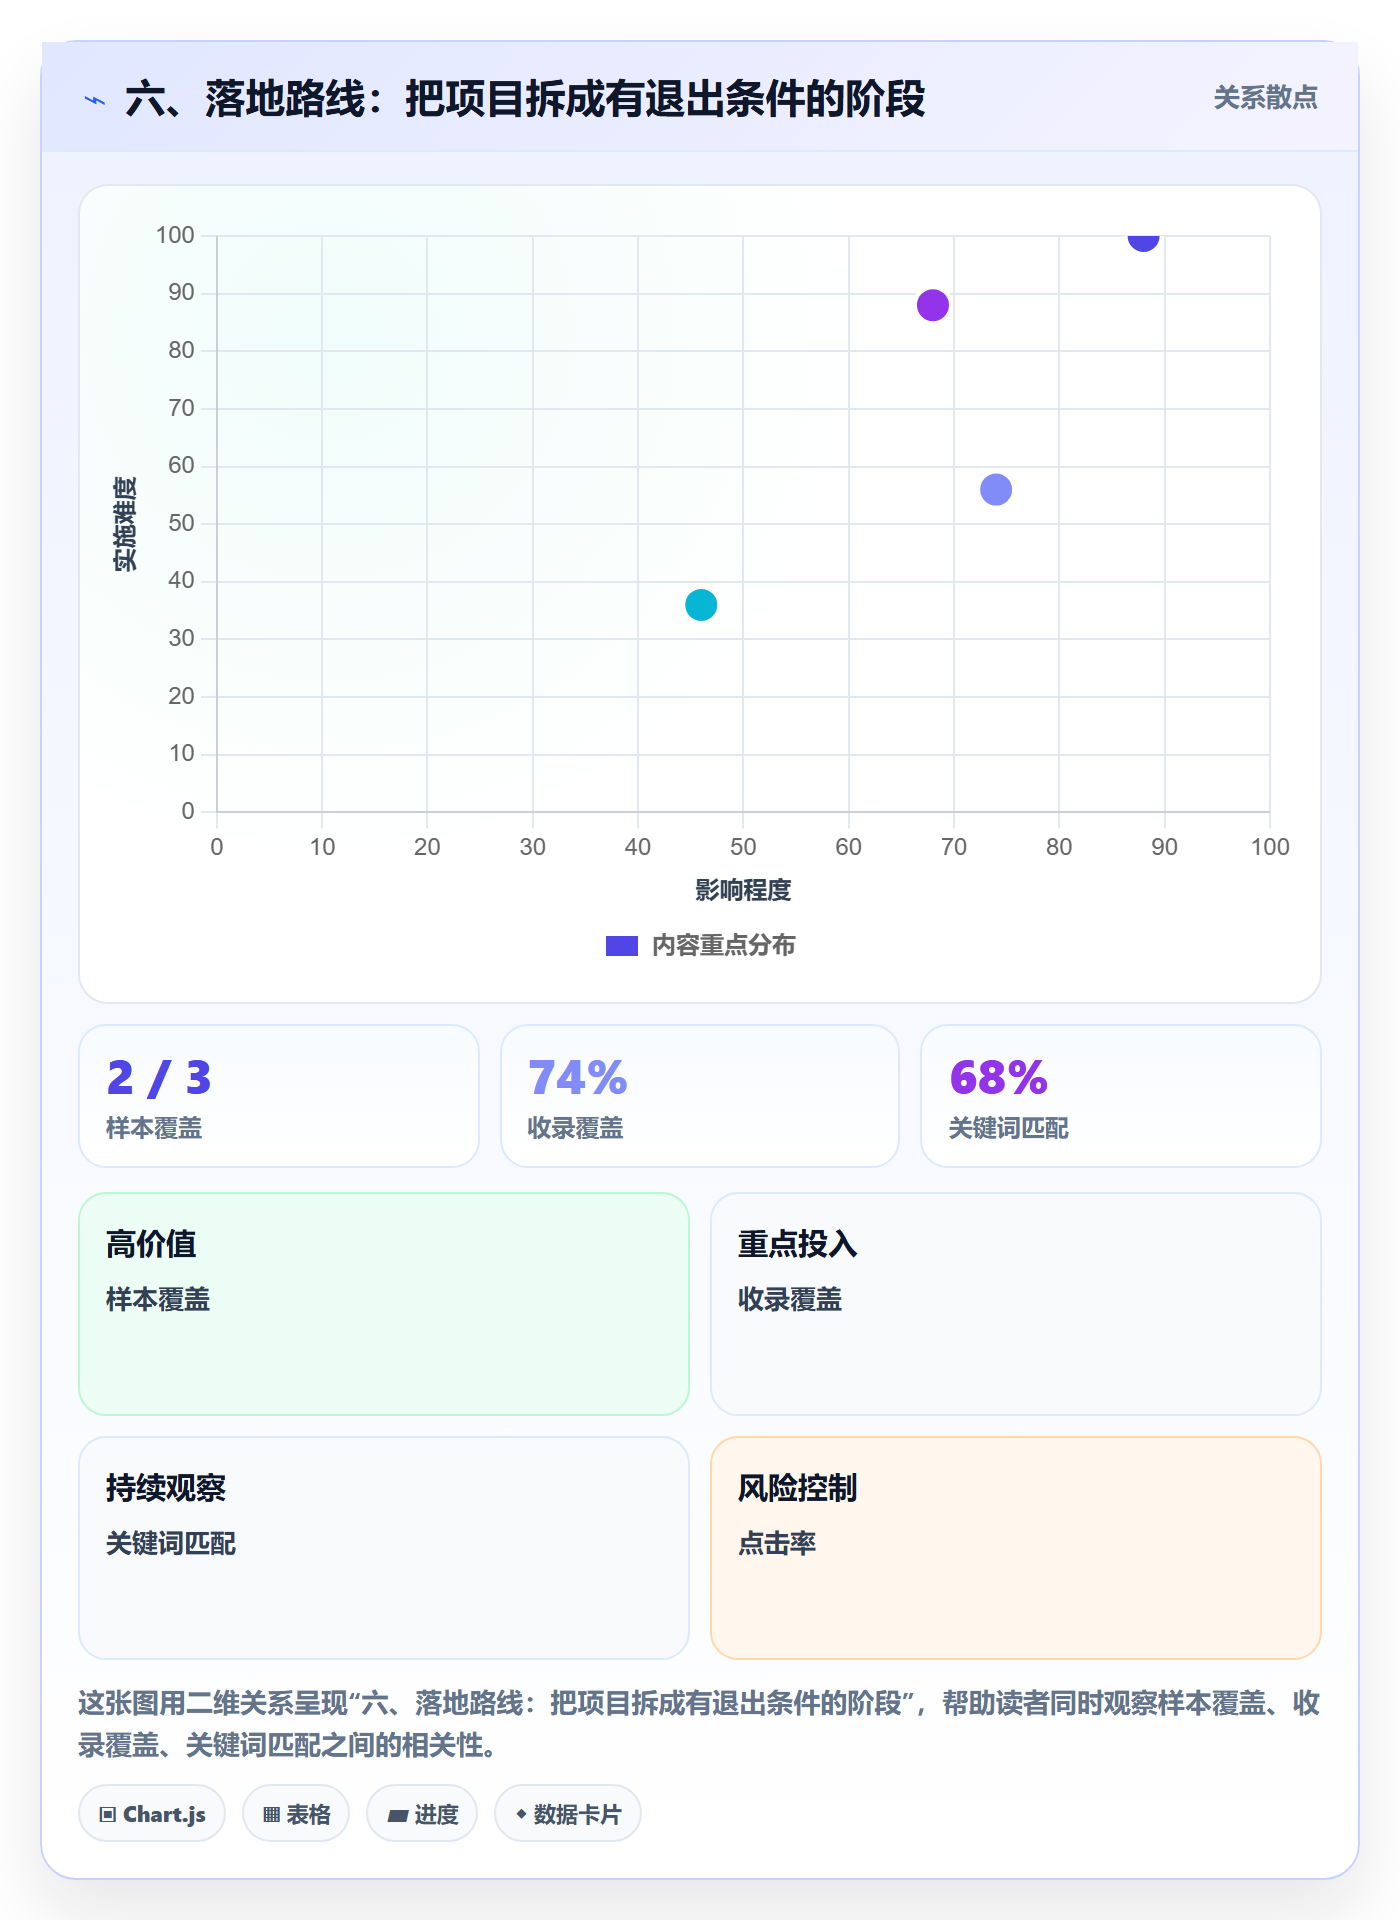Viewport: 1400px width, 1920px height.
Task: Click the purple scatter data point
Action: coord(933,305)
